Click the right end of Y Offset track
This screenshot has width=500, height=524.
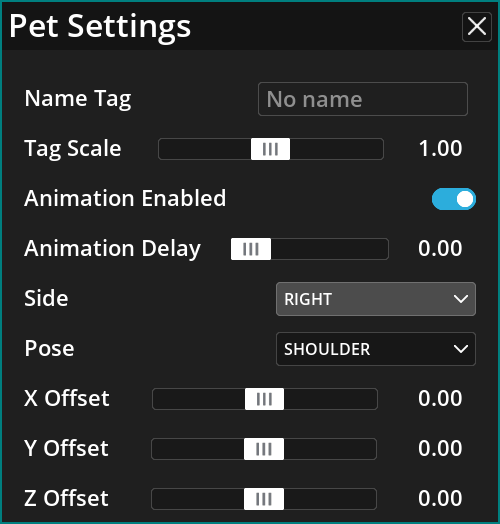pos(372,449)
